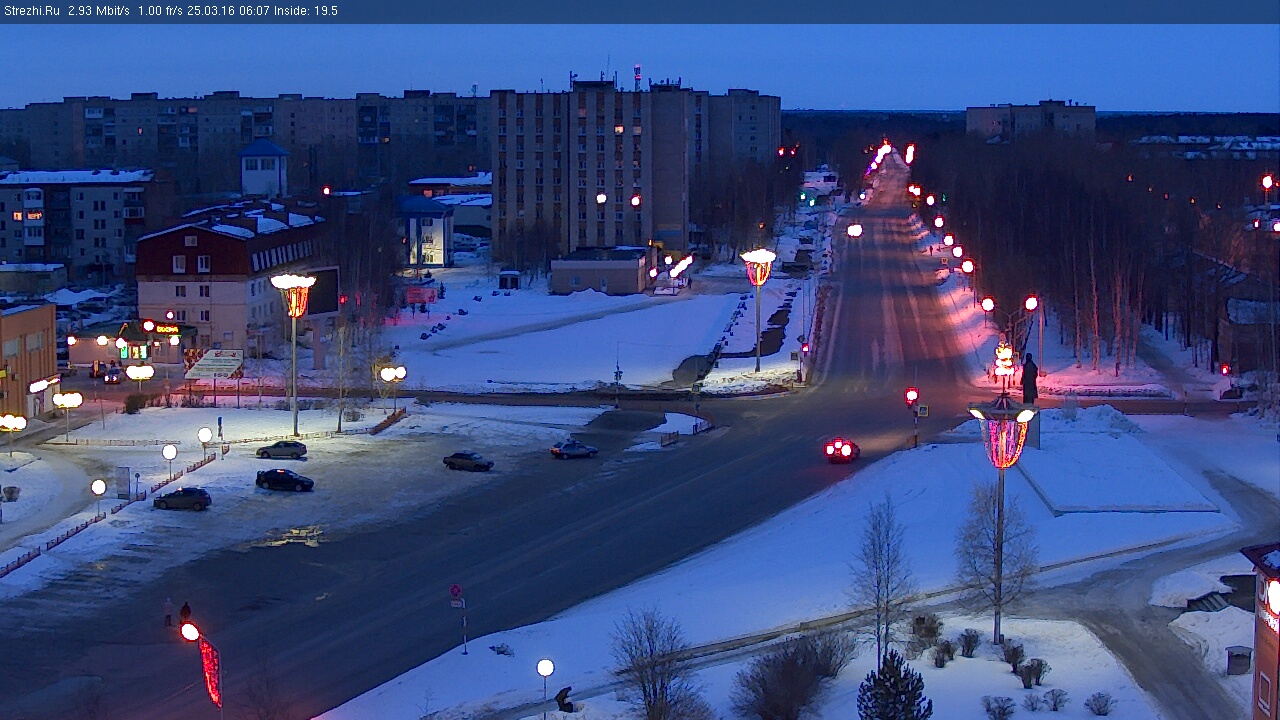Select the Inside: 19.5 temperature reading
Screen dimensions: 1280x720
(x=306, y=11)
